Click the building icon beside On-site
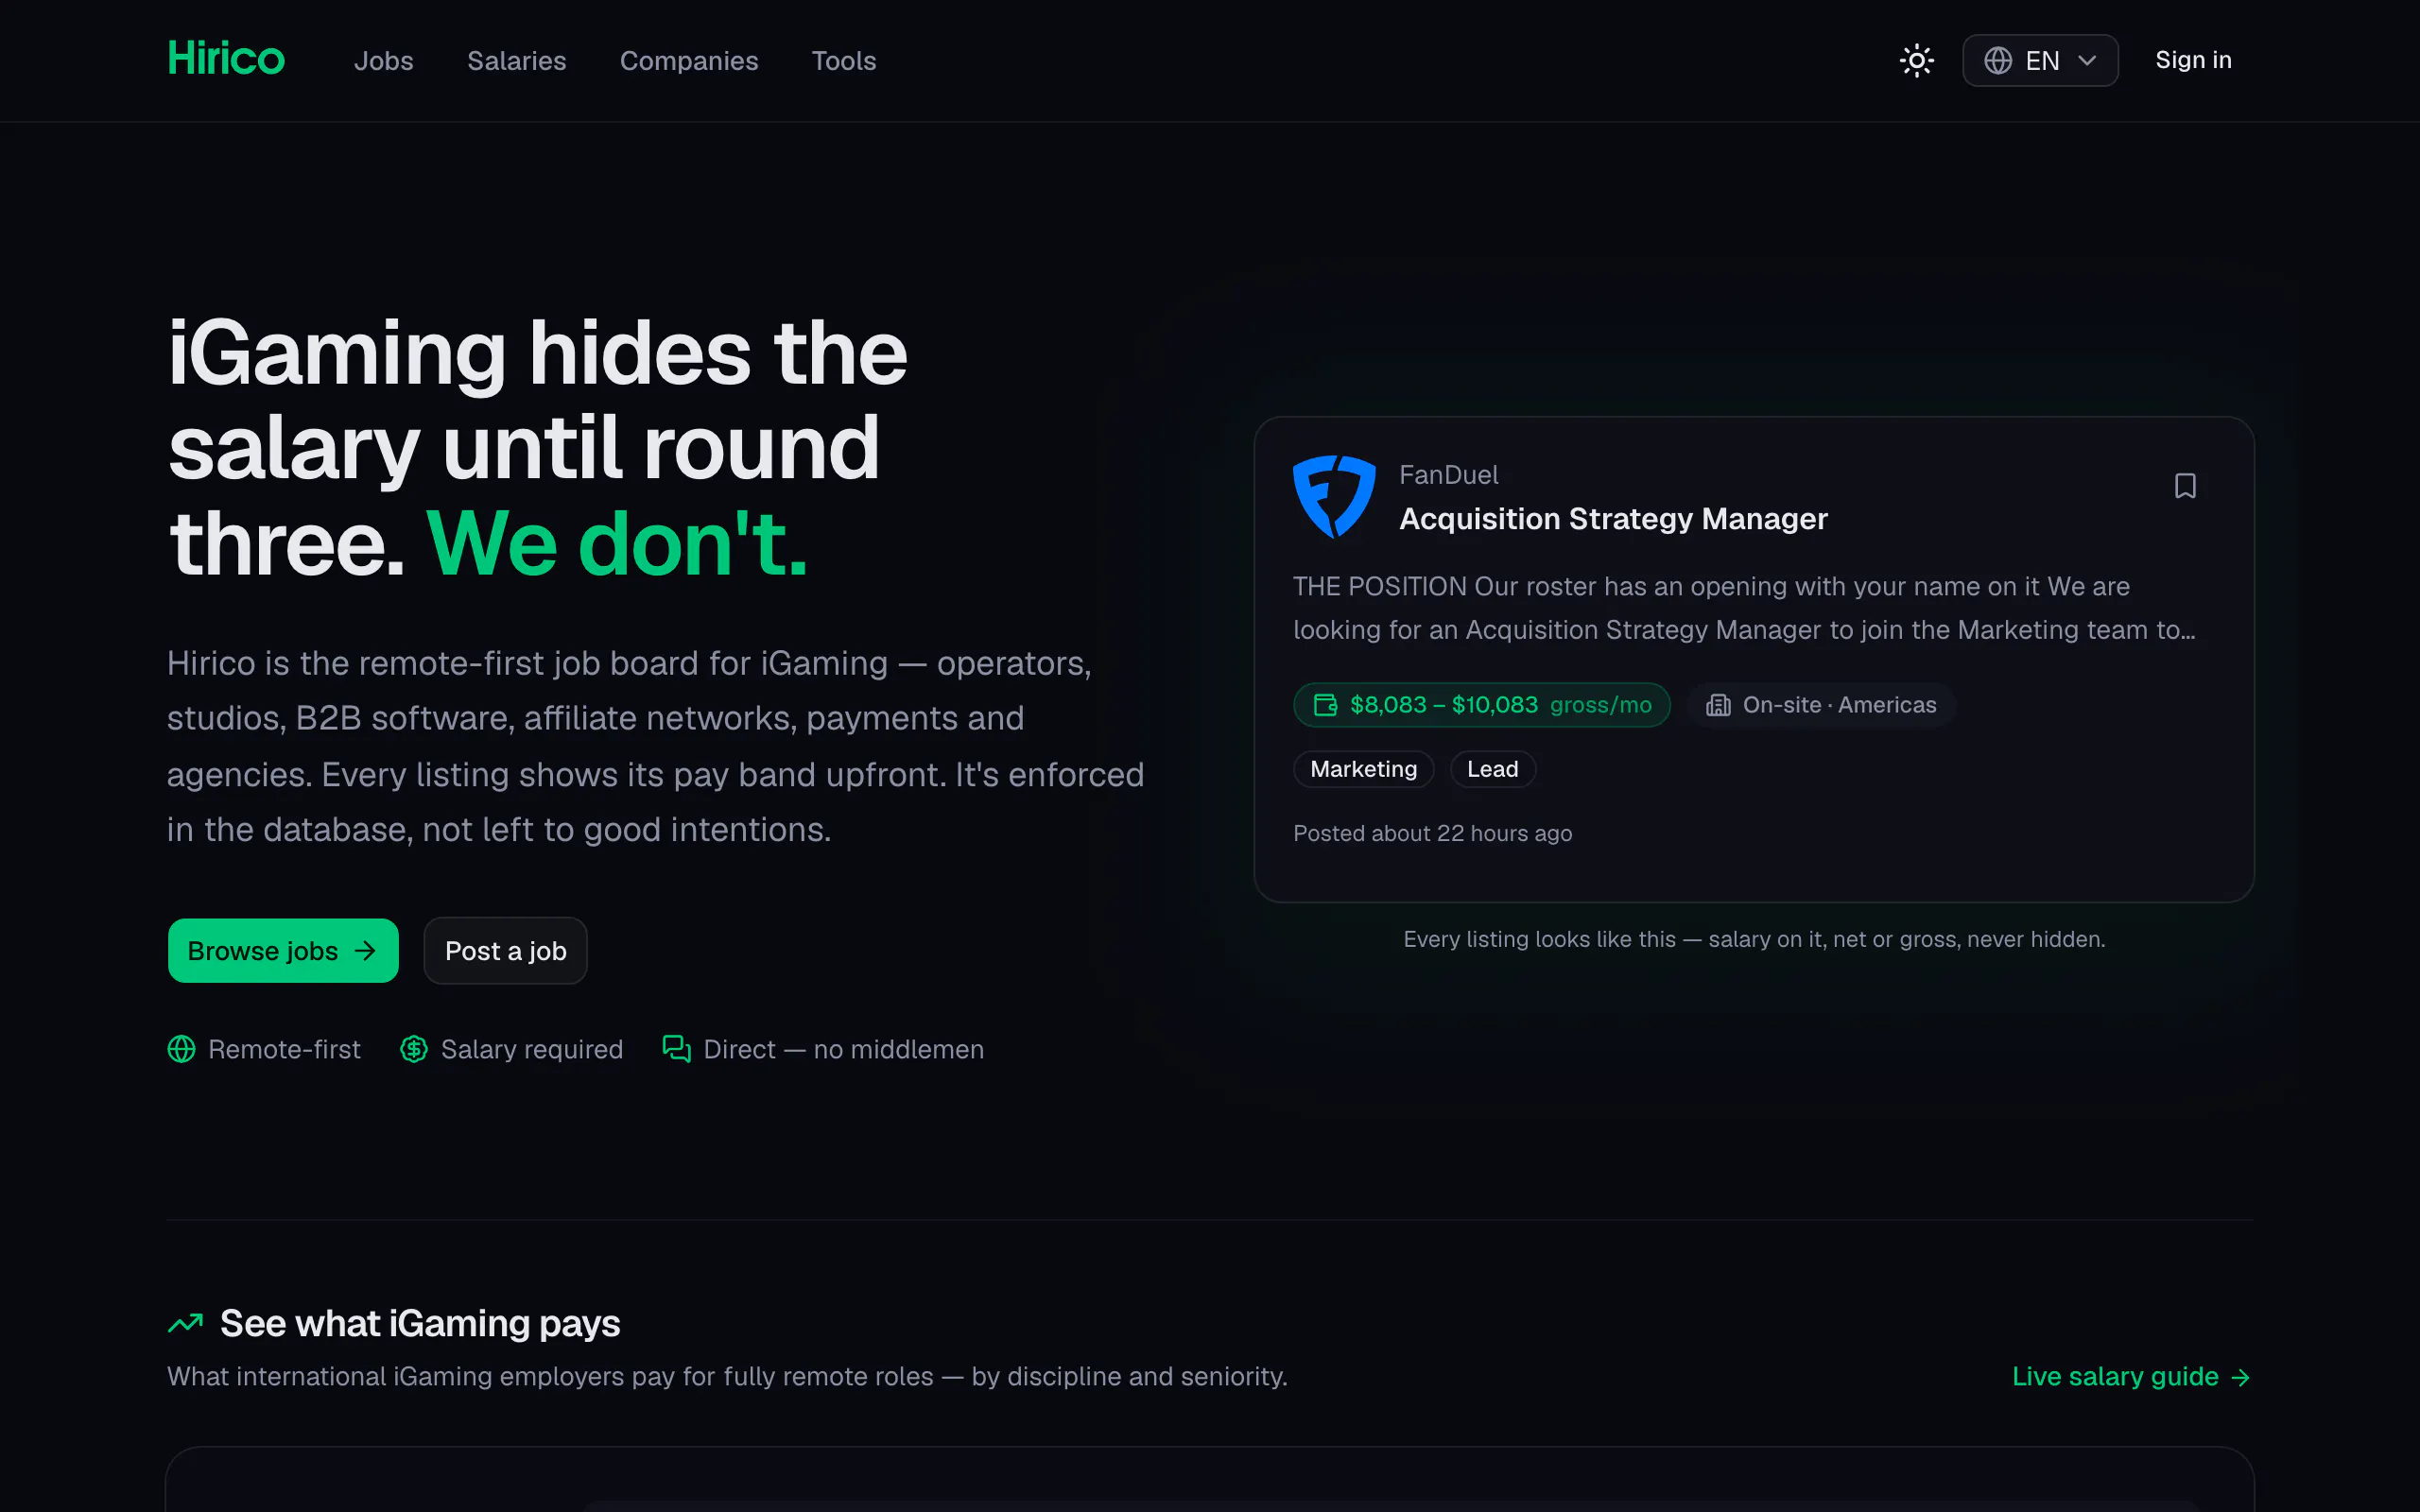 pyautogui.click(x=1718, y=705)
